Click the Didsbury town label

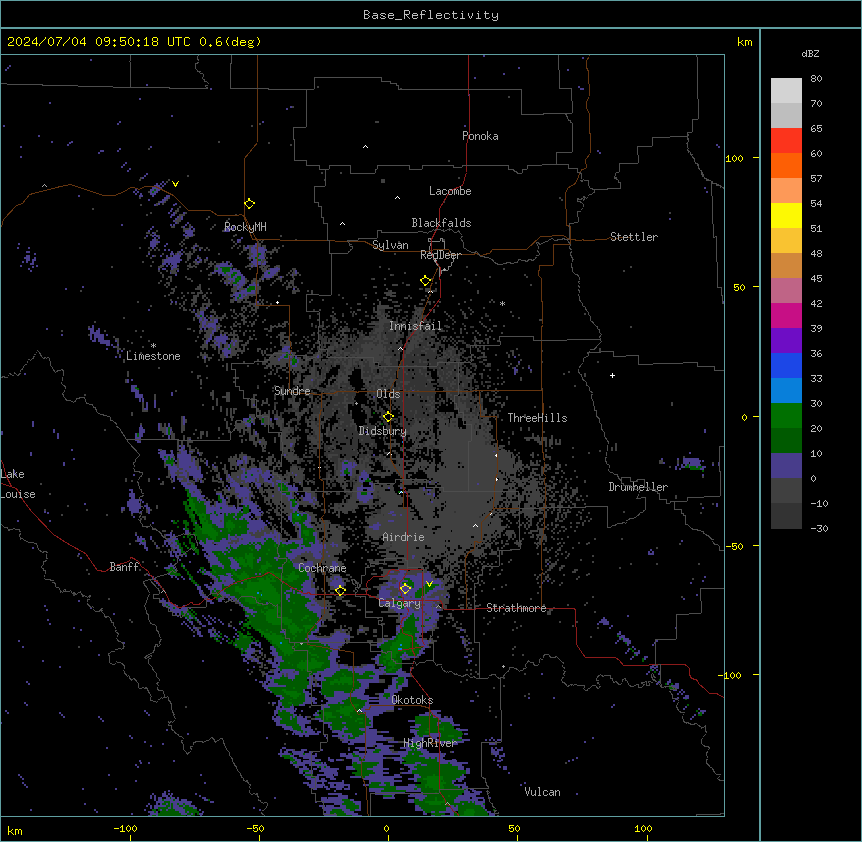[x=383, y=431]
